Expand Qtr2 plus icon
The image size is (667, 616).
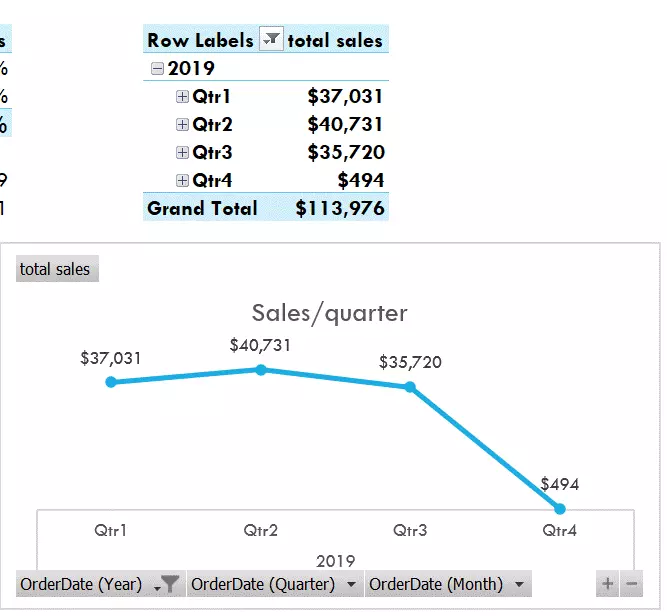click(182, 125)
